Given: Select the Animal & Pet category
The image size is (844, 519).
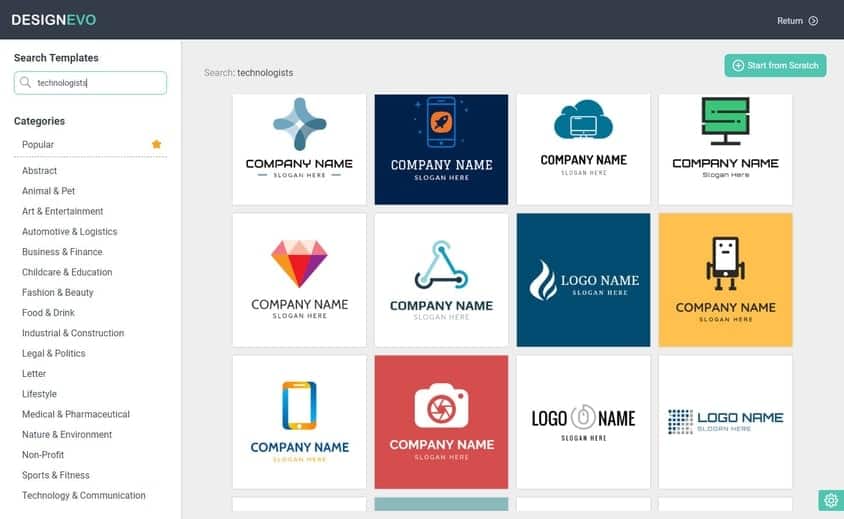Looking at the screenshot, I should (x=48, y=191).
